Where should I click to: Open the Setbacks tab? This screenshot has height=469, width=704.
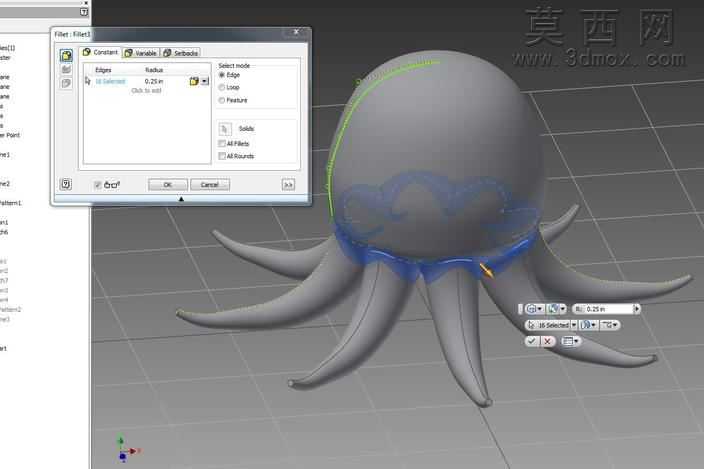tap(181, 53)
